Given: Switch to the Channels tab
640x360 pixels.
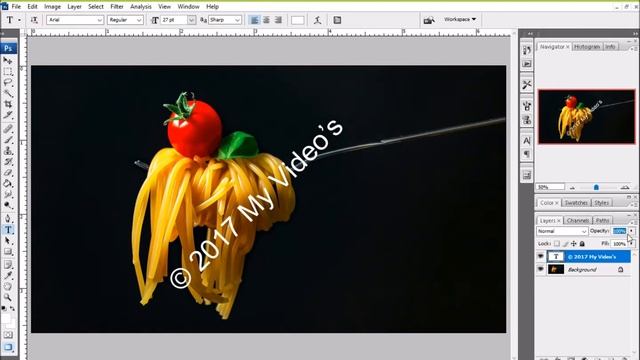Looking at the screenshot, I should [578, 220].
